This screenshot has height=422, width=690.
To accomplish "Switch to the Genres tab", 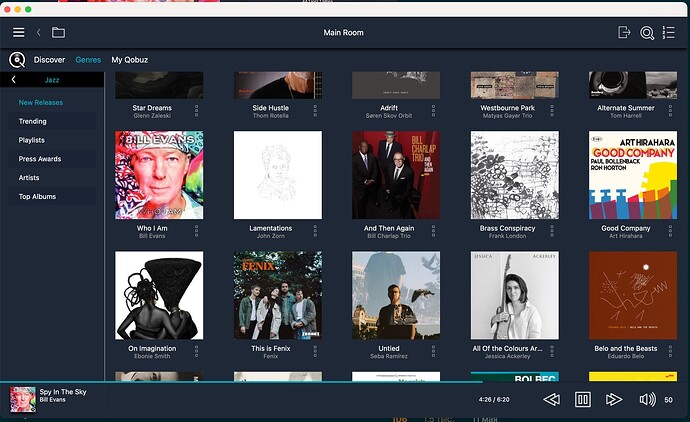I will click(x=88, y=60).
